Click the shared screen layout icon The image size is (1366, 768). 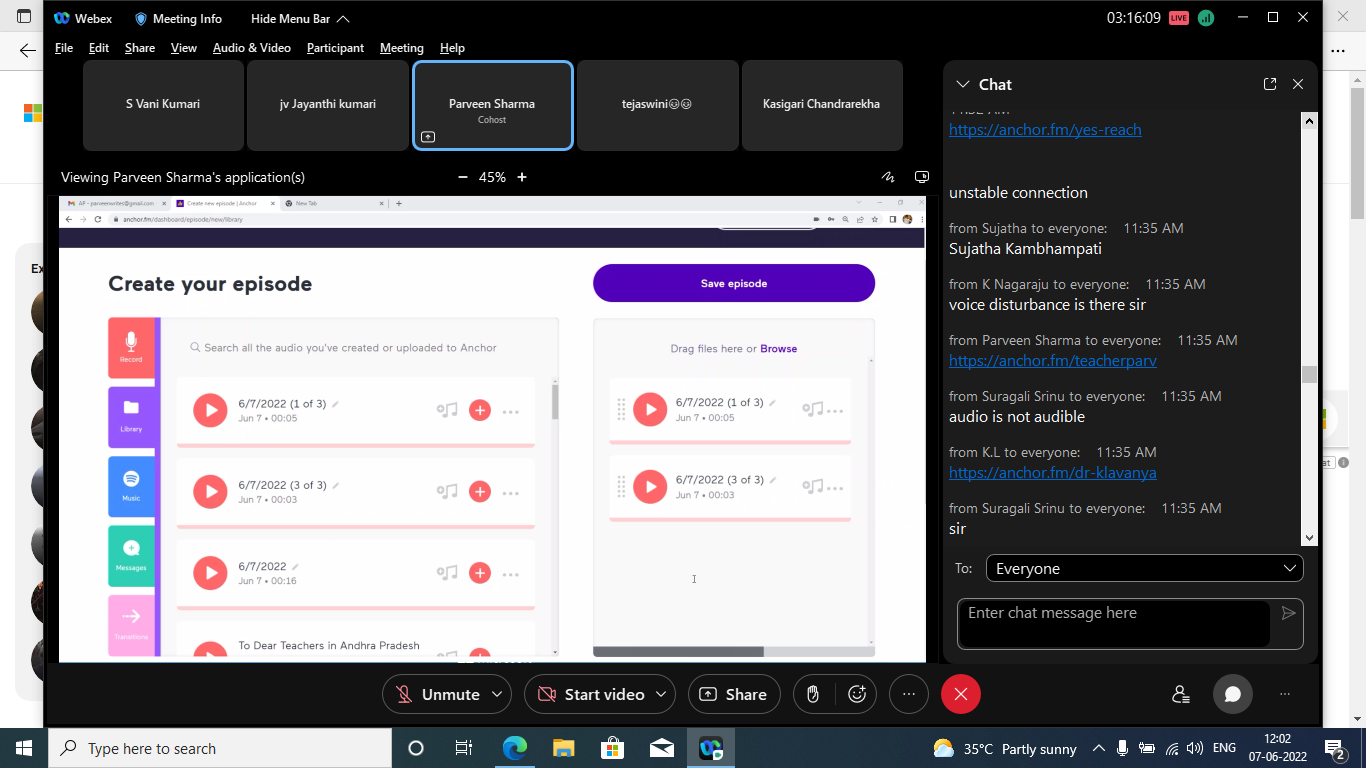921,177
